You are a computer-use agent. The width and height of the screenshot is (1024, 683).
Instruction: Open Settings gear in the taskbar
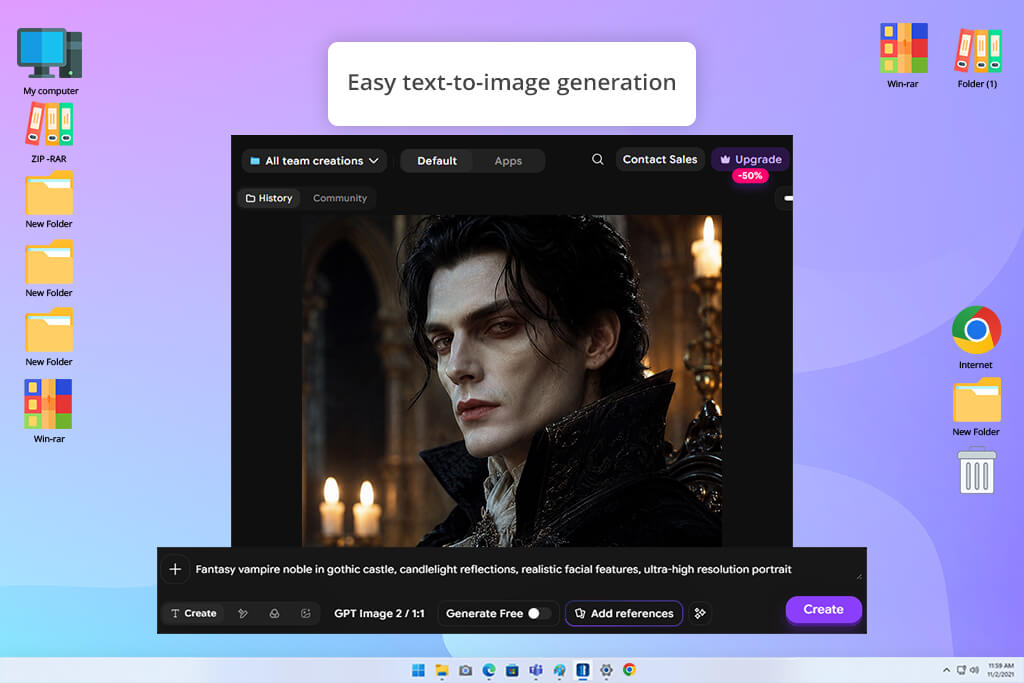click(606, 670)
